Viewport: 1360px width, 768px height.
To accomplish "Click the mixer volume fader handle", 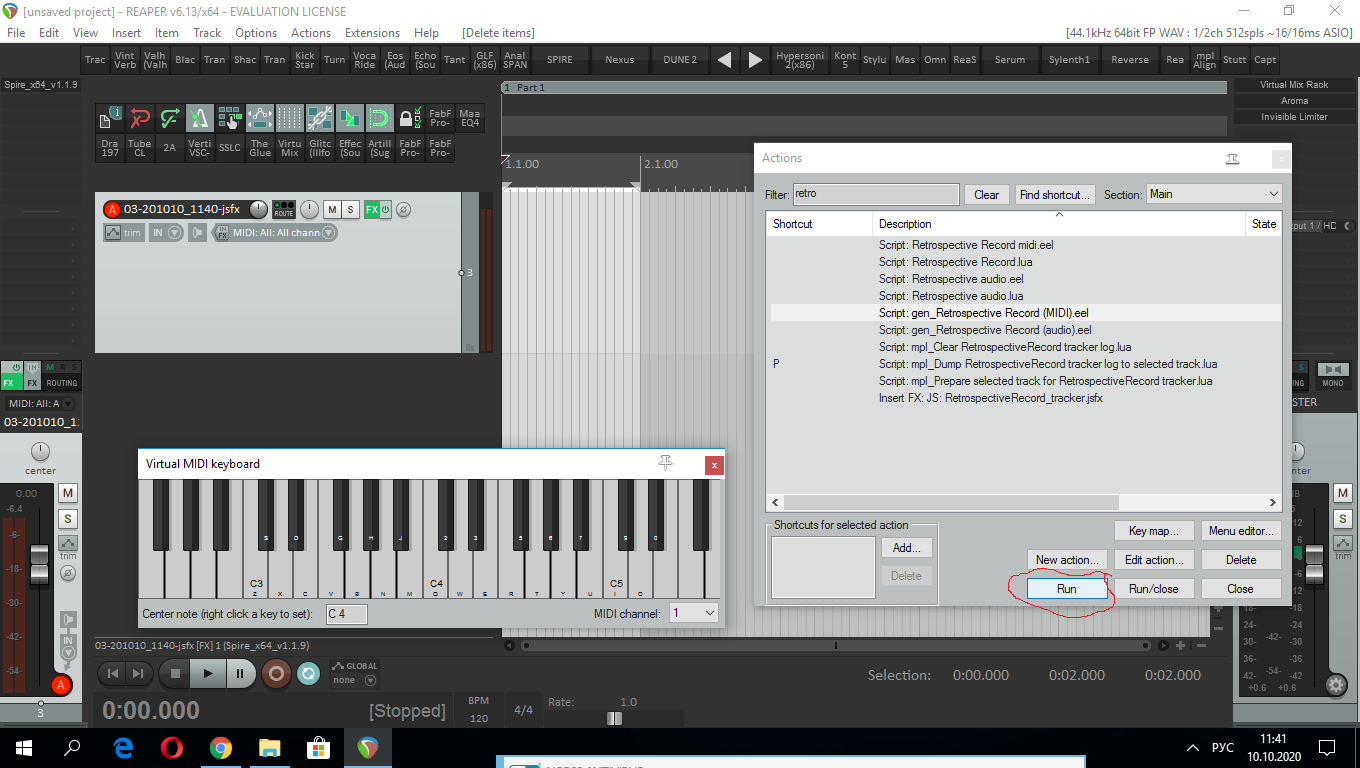I will [x=39, y=564].
